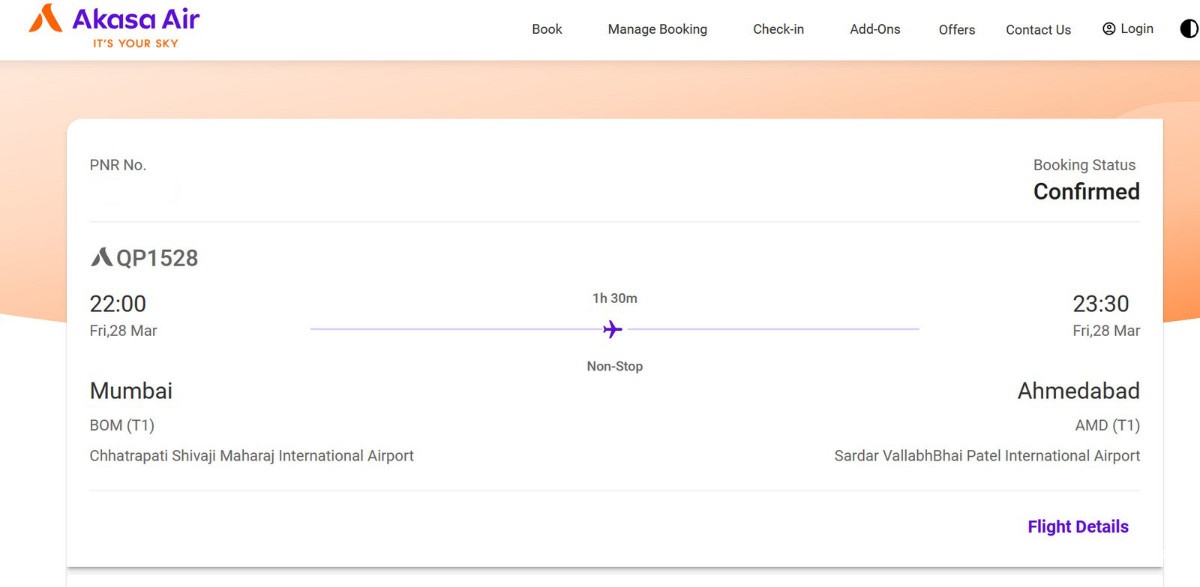
Task: Select the Ahmedabad destination city text
Action: [1078, 391]
